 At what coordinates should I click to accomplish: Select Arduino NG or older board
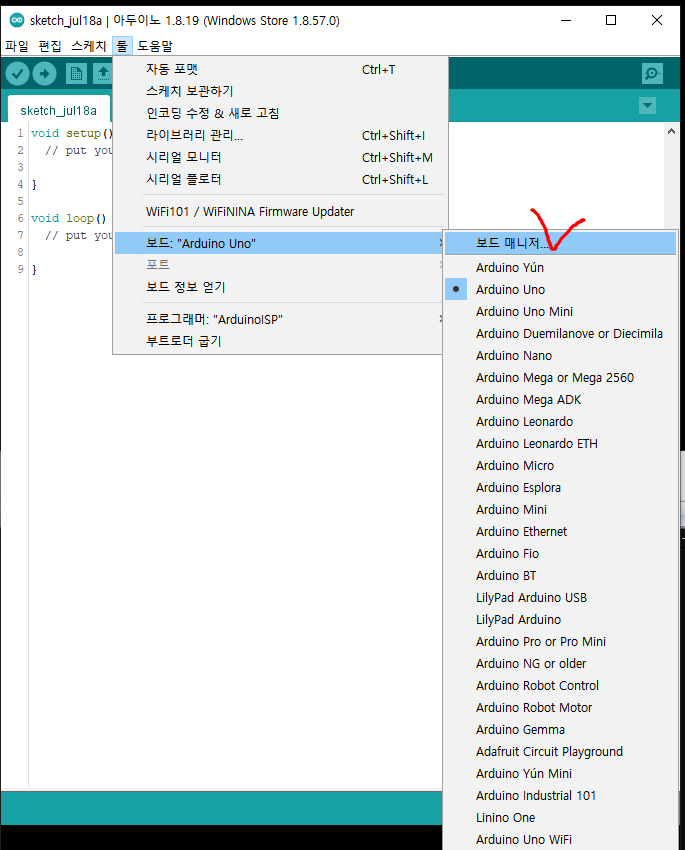tap(560, 664)
